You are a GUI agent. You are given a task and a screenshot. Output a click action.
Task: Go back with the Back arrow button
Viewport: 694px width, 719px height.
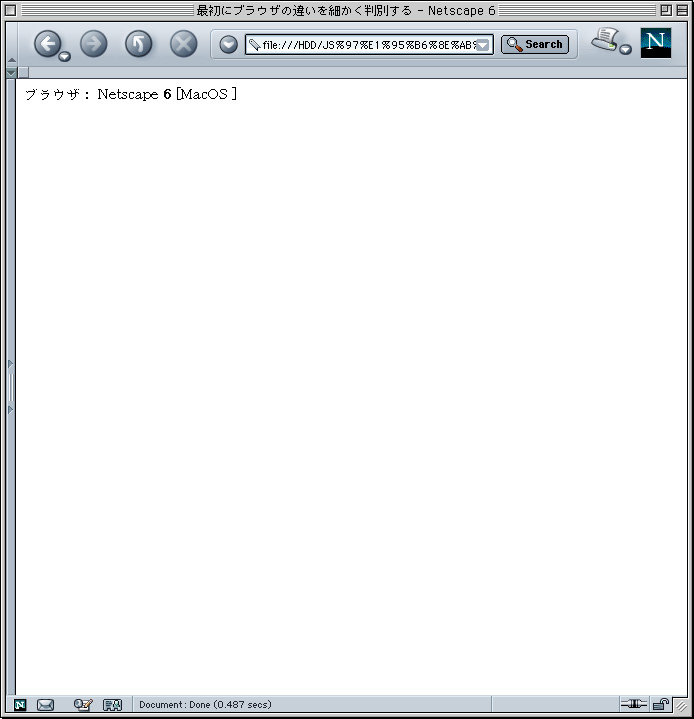coord(47,44)
